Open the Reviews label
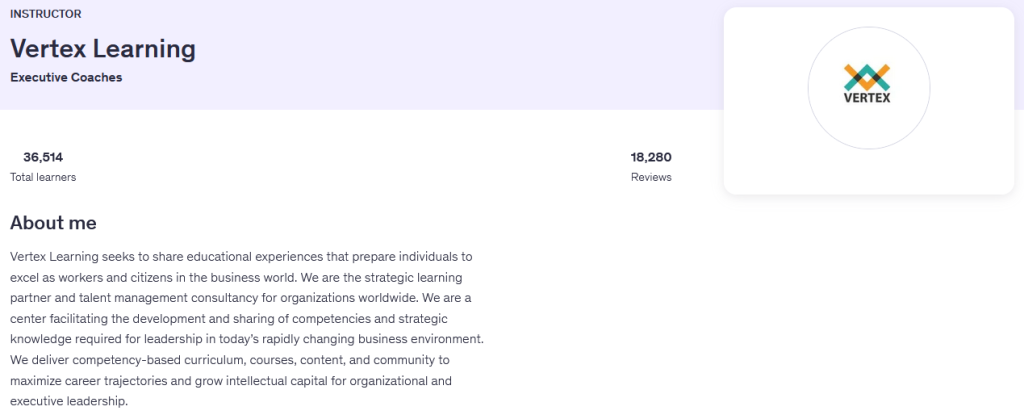1024x419 pixels. (x=651, y=177)
